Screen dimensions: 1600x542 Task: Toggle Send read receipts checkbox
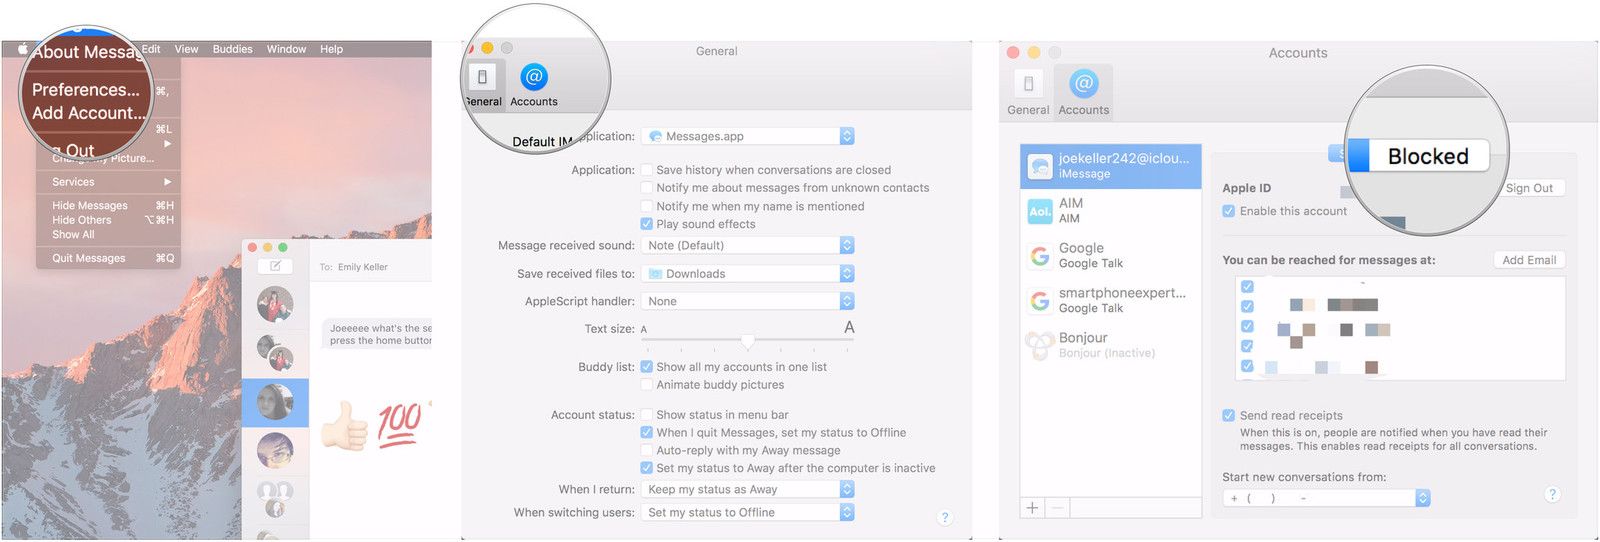[x=1229, y=415]
